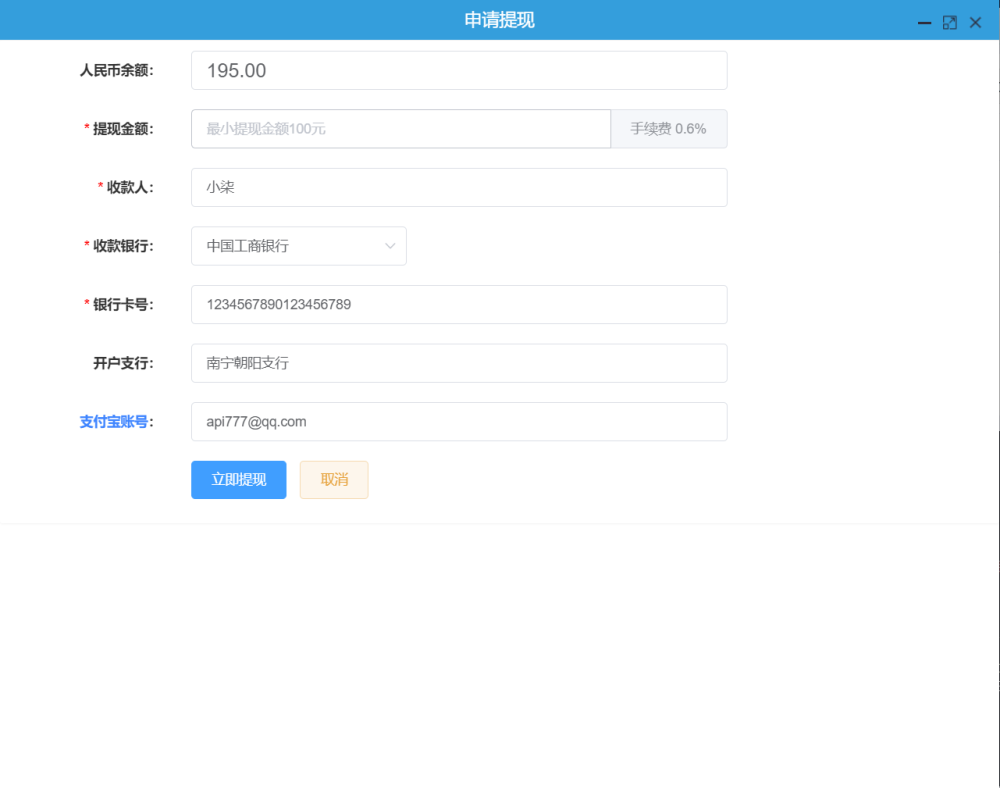
Task: Close the 申请提现 dialog
Action: 975,22
